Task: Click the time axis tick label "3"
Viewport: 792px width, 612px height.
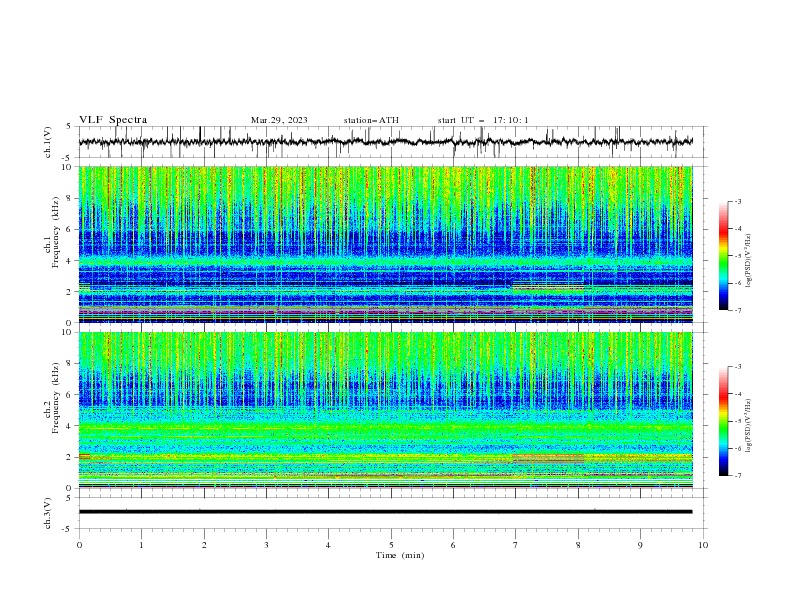Action: point(266,545)
